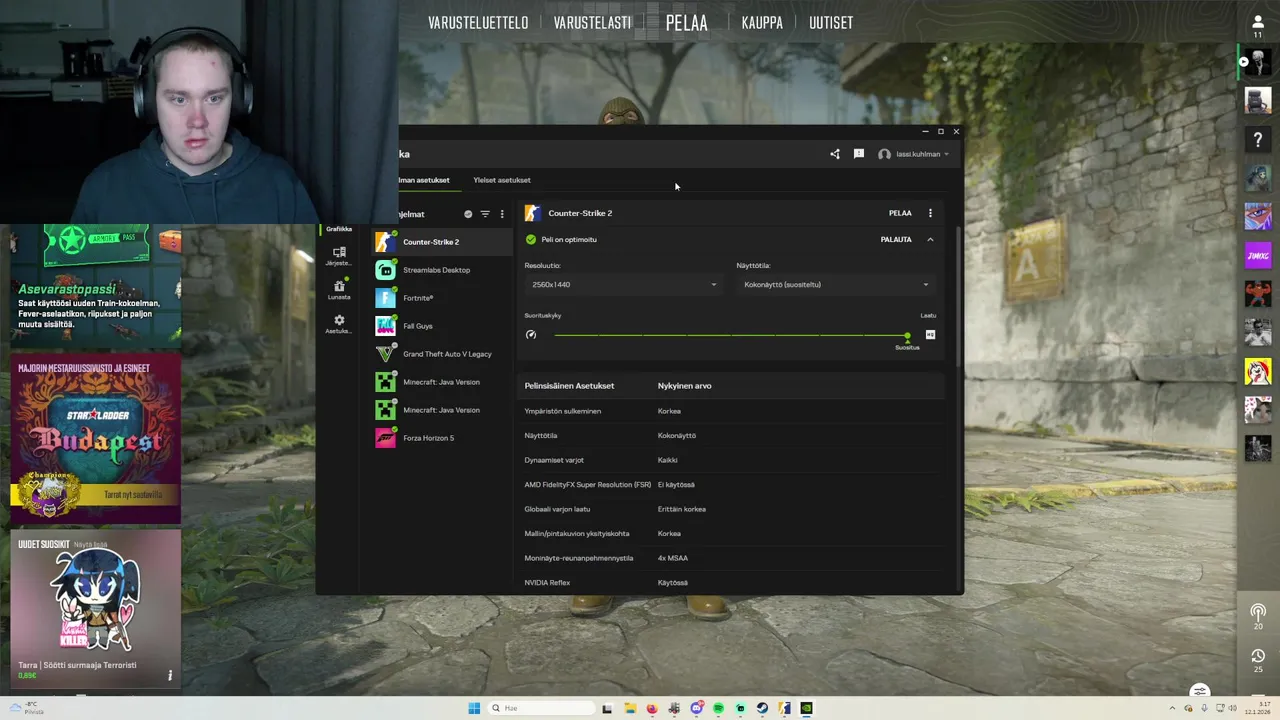This screenshot has width=1280, height=720.
Task: Open Tarra Söötti surmaaja Terroristi sticker offer
Action: [x=96, y=609]
